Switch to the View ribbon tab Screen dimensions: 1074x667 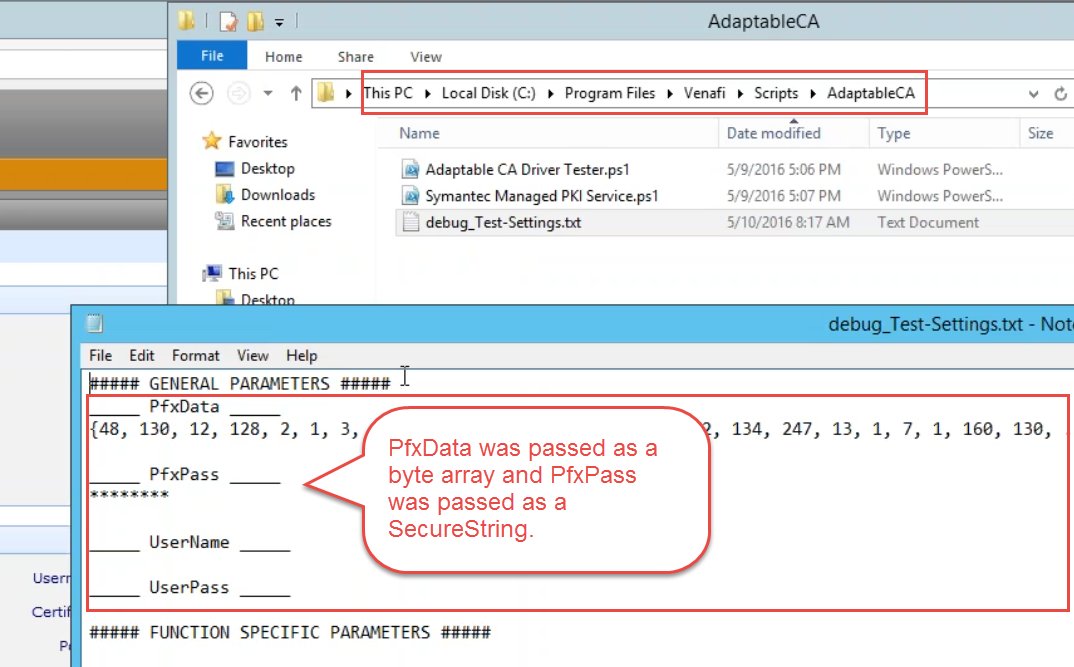pos(426,57)
